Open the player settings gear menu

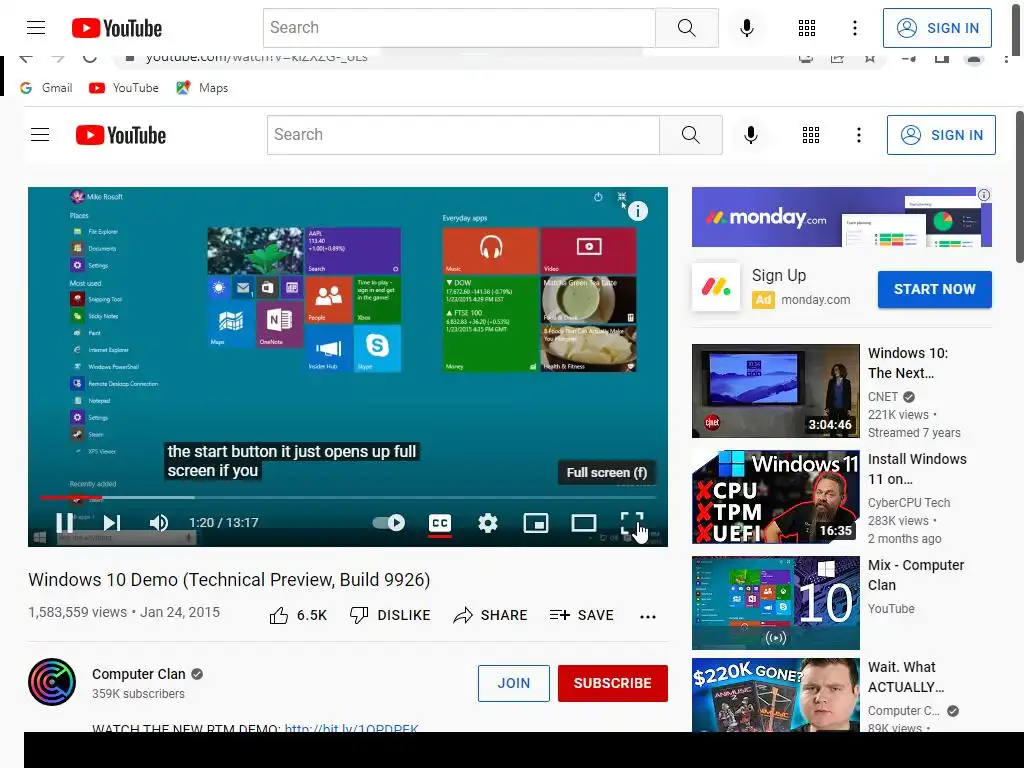pos(488,522)
